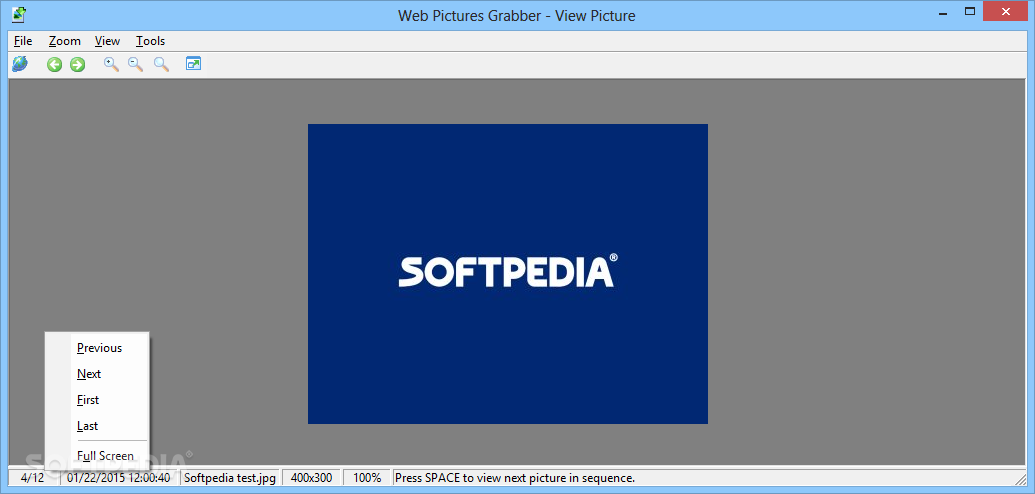Click the 100% zoom level in status bar

pyautogui.click(x=367, y=477)
